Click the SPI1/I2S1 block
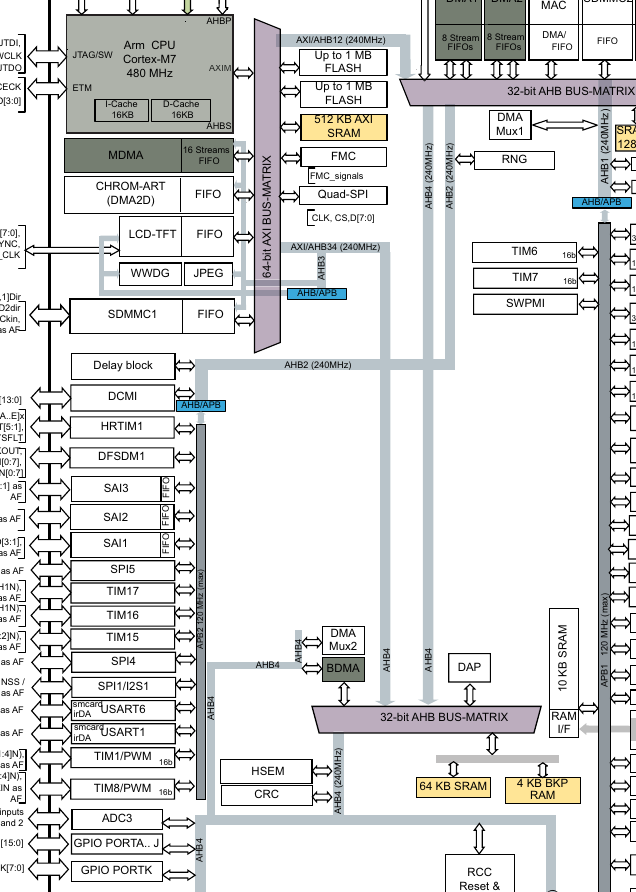Image resolution: width=636 pixels, height=892 pixels. pos(123,687)
